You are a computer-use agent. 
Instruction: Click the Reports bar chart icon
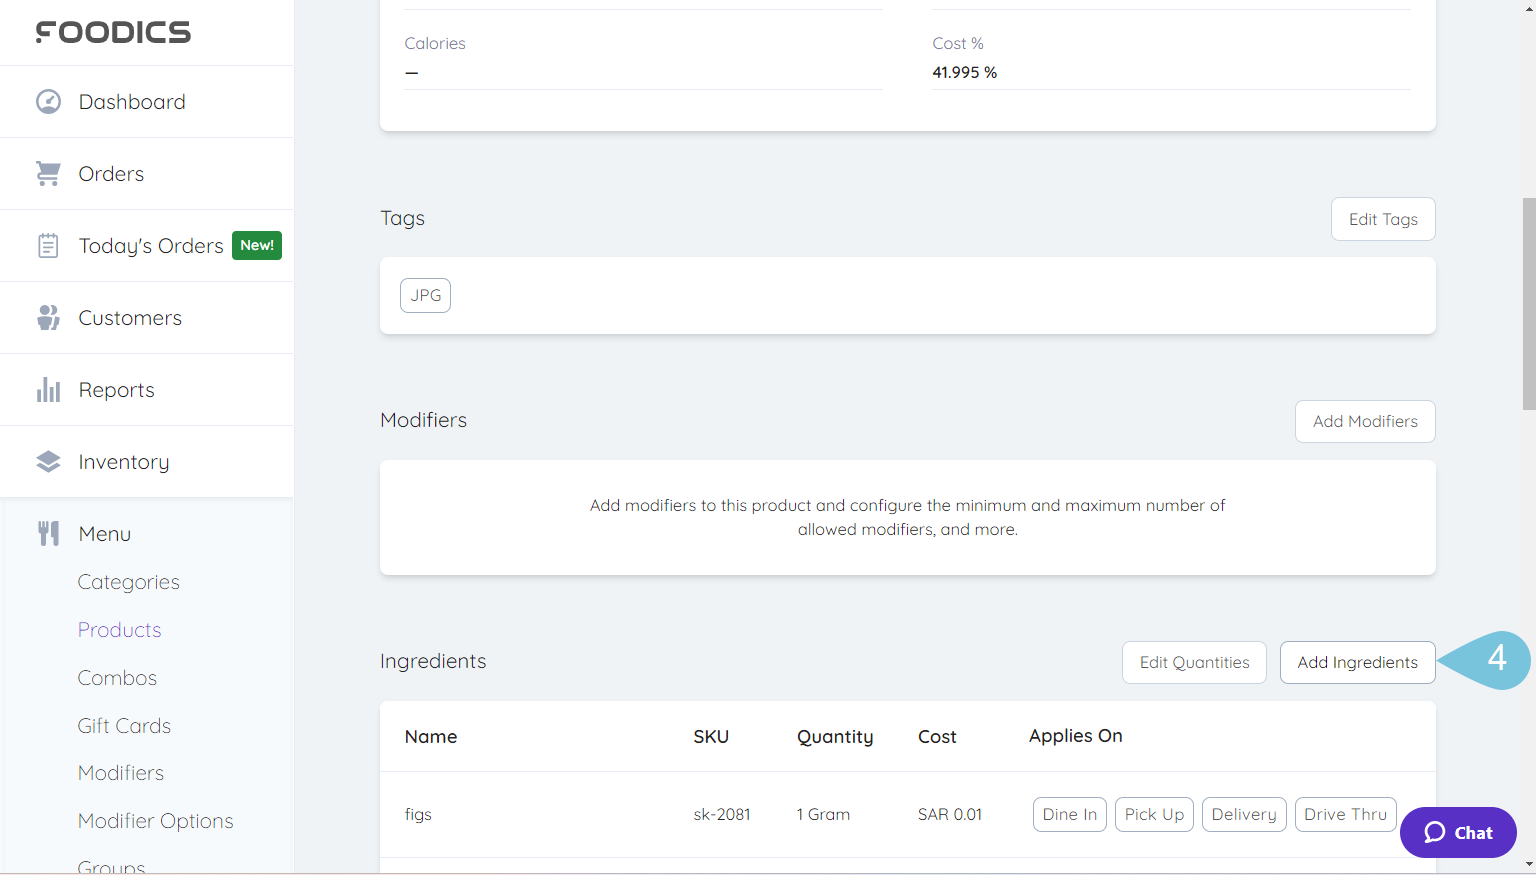tap(48, 390)
